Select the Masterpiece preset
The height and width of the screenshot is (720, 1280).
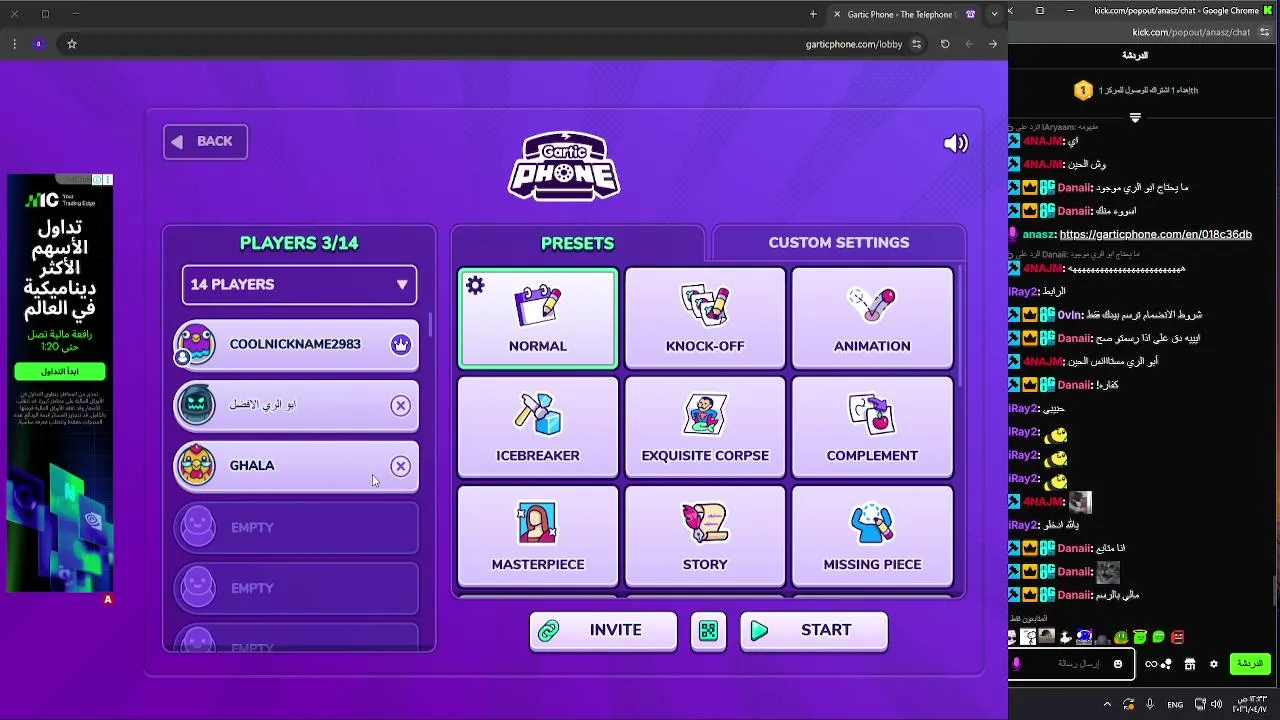(x=538, y=536)
